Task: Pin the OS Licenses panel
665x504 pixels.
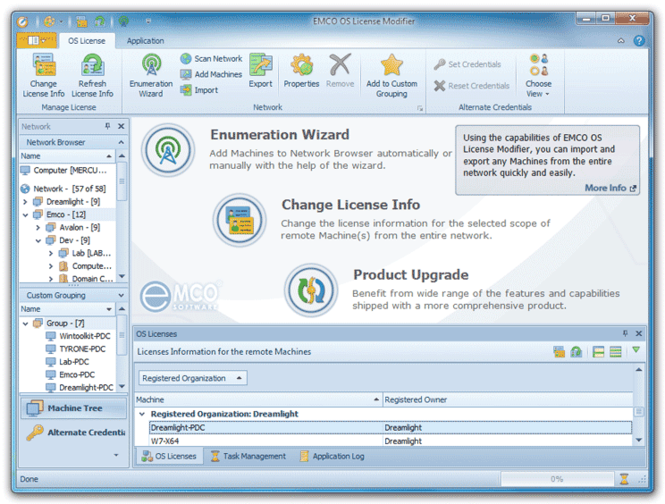Action: 625,333
